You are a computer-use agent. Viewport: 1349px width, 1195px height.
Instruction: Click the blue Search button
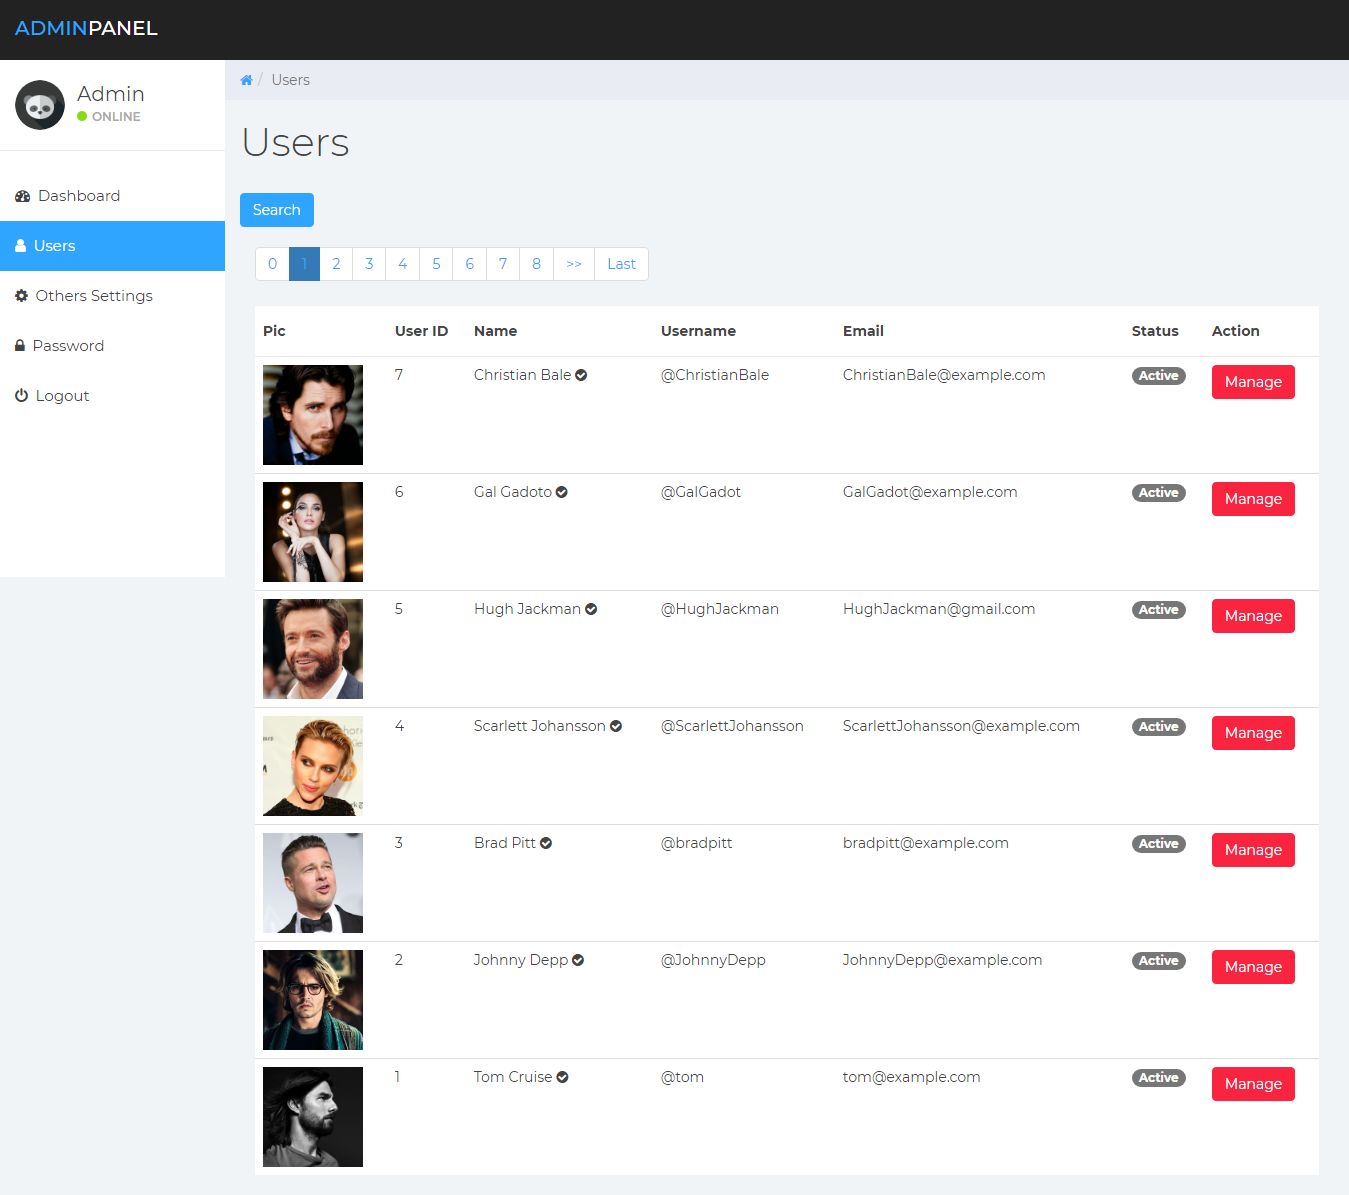click(277, 210)
